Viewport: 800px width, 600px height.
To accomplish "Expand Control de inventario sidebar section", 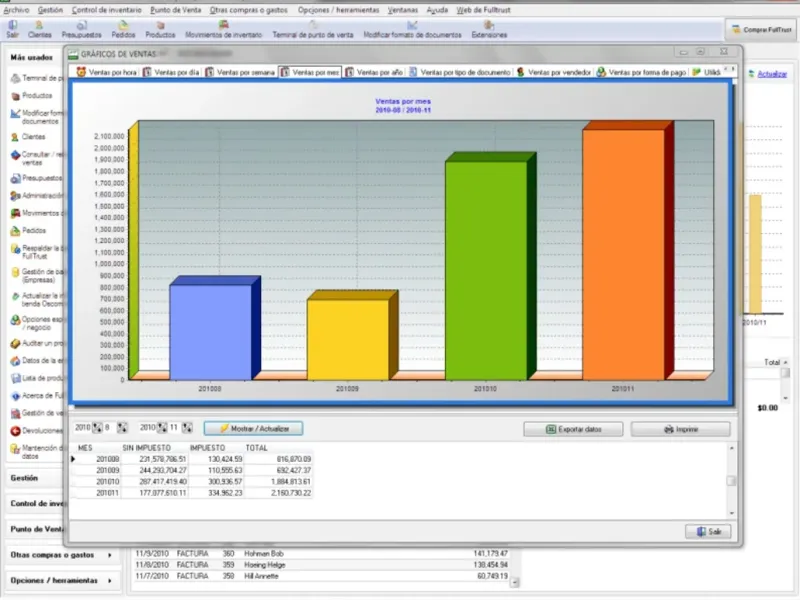I will coord(36,504).
